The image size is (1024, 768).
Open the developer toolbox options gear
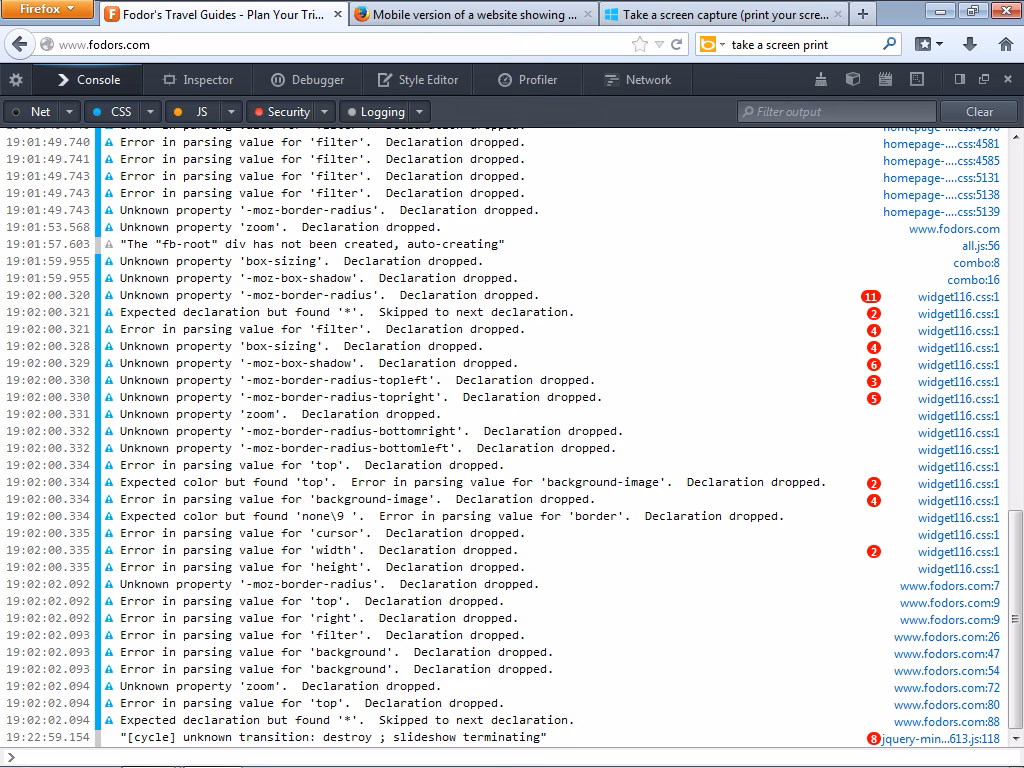(16, 80)
